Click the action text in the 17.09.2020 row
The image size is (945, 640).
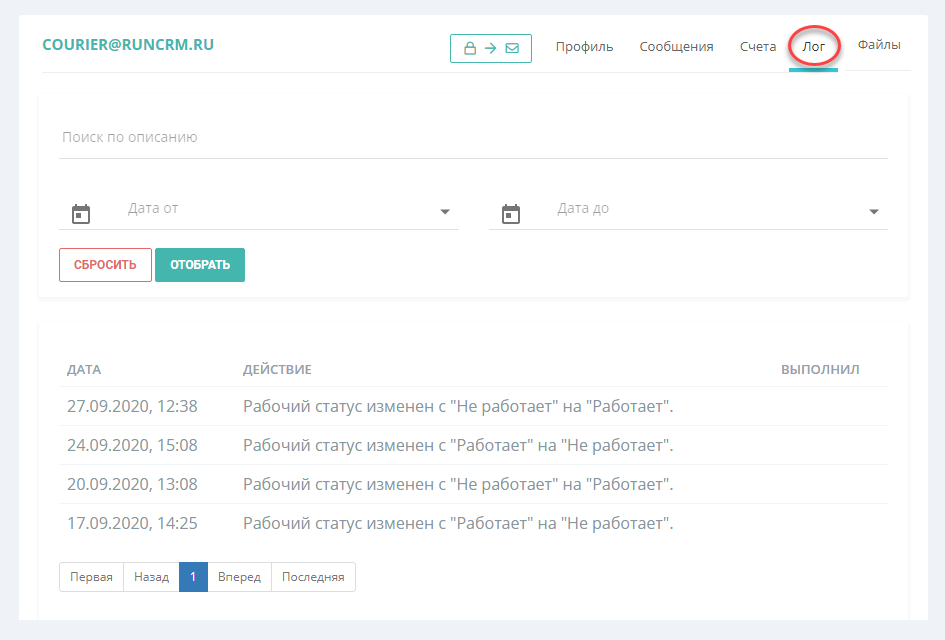coord(458,523)
